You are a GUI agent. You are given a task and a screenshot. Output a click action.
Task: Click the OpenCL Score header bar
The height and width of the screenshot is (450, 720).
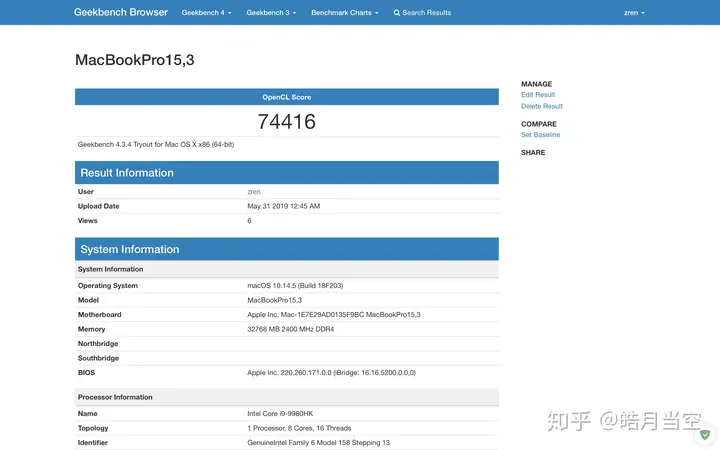click(x=287, y=97)
